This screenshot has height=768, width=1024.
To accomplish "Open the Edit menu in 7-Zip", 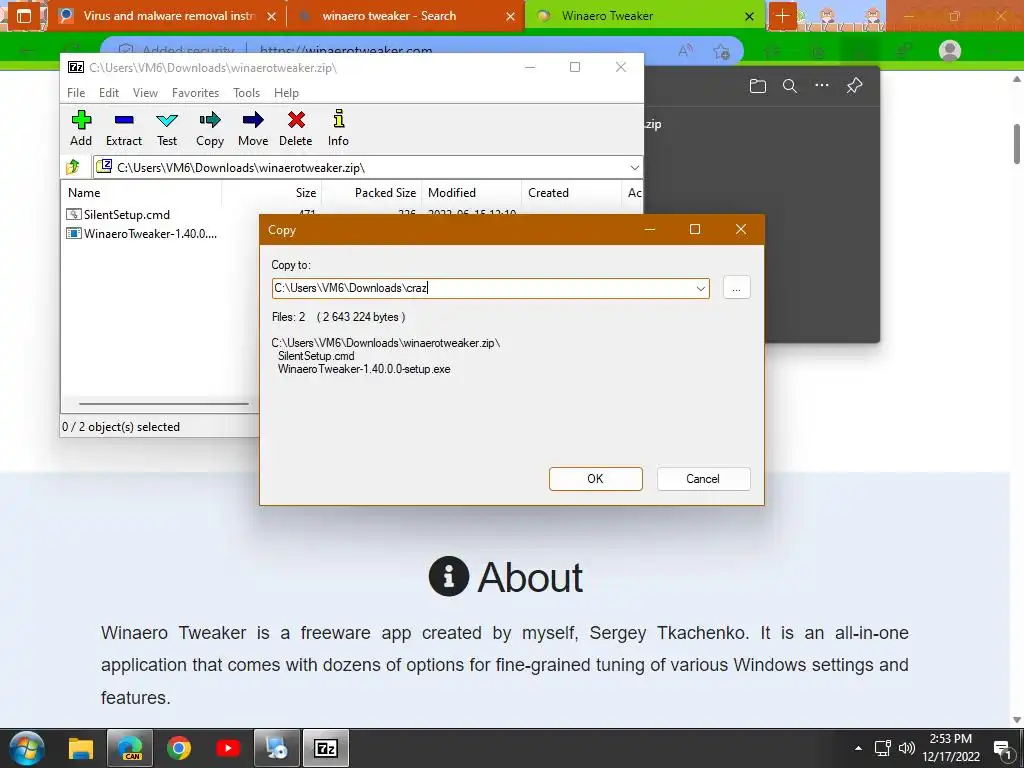I will [x=108, y=93].
